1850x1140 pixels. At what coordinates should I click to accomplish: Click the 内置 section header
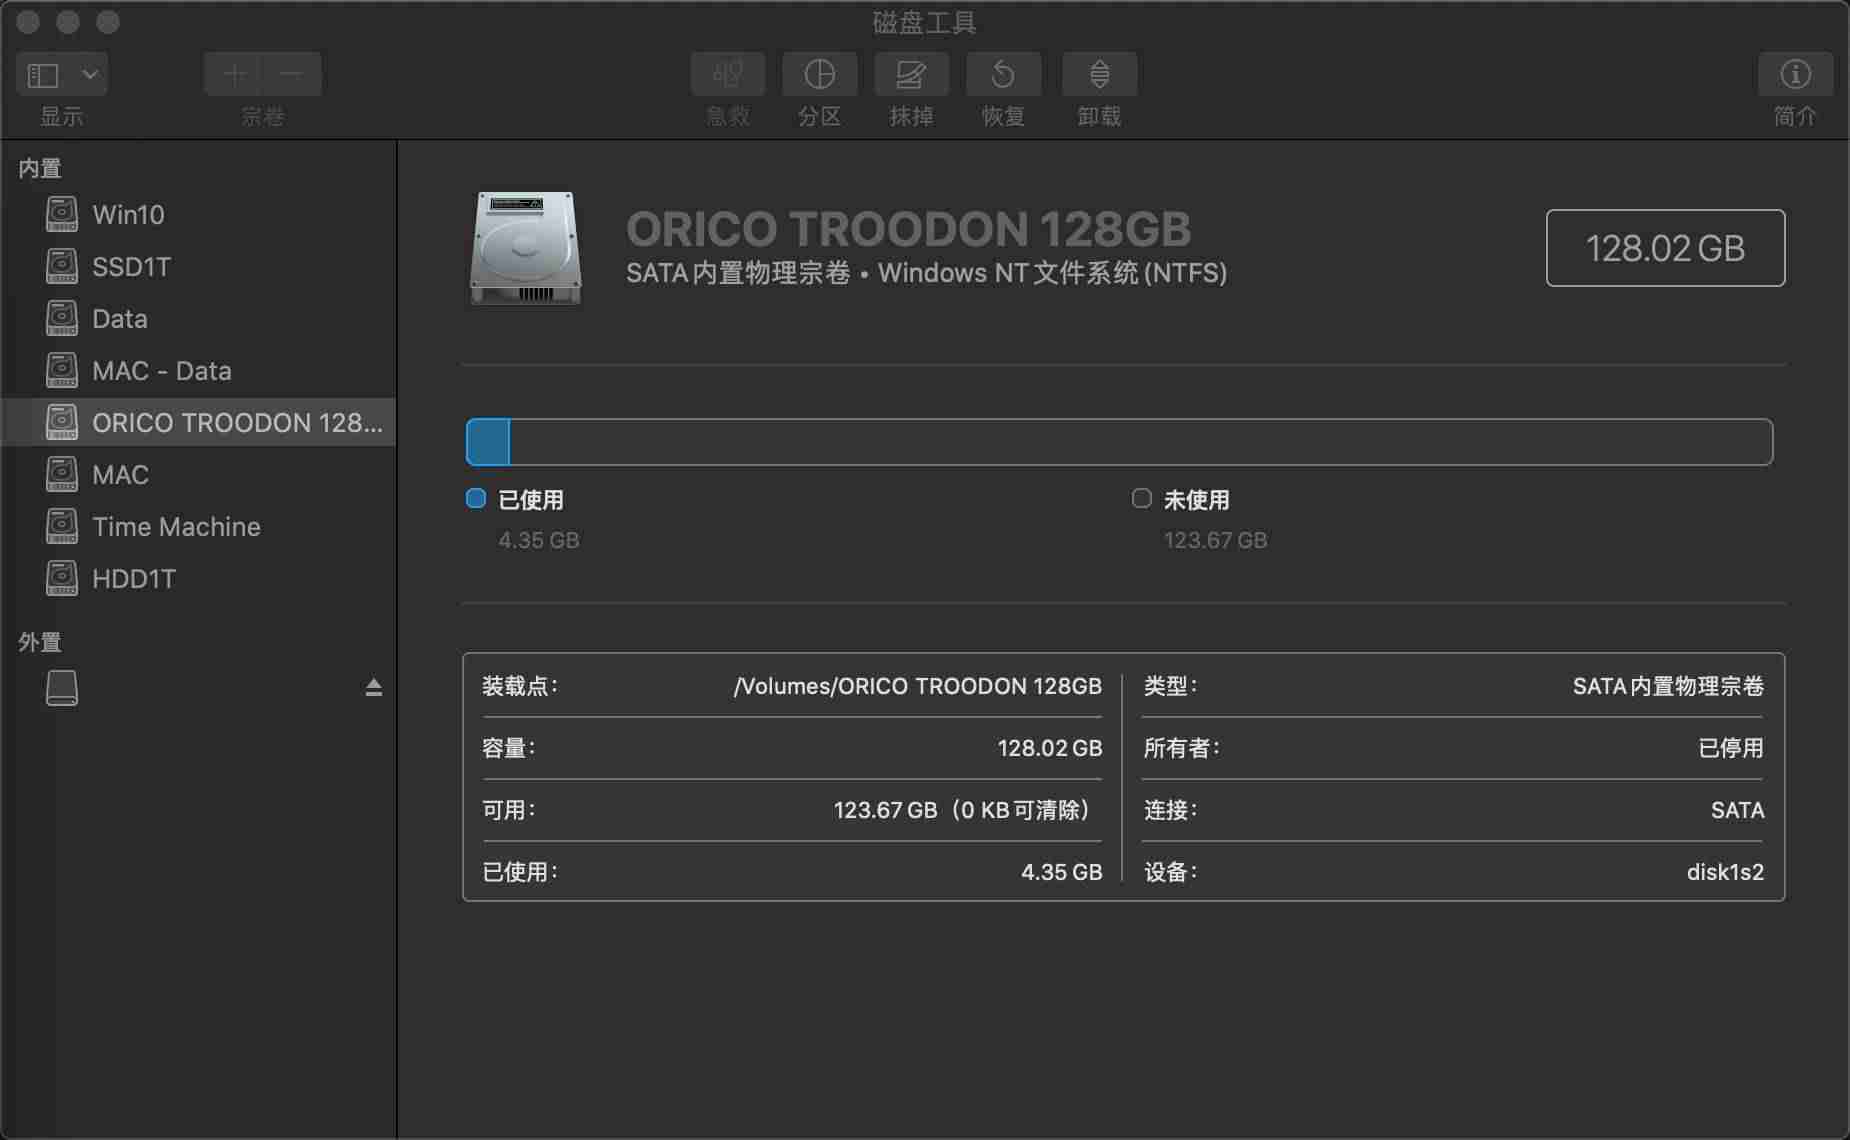(40, 169)
